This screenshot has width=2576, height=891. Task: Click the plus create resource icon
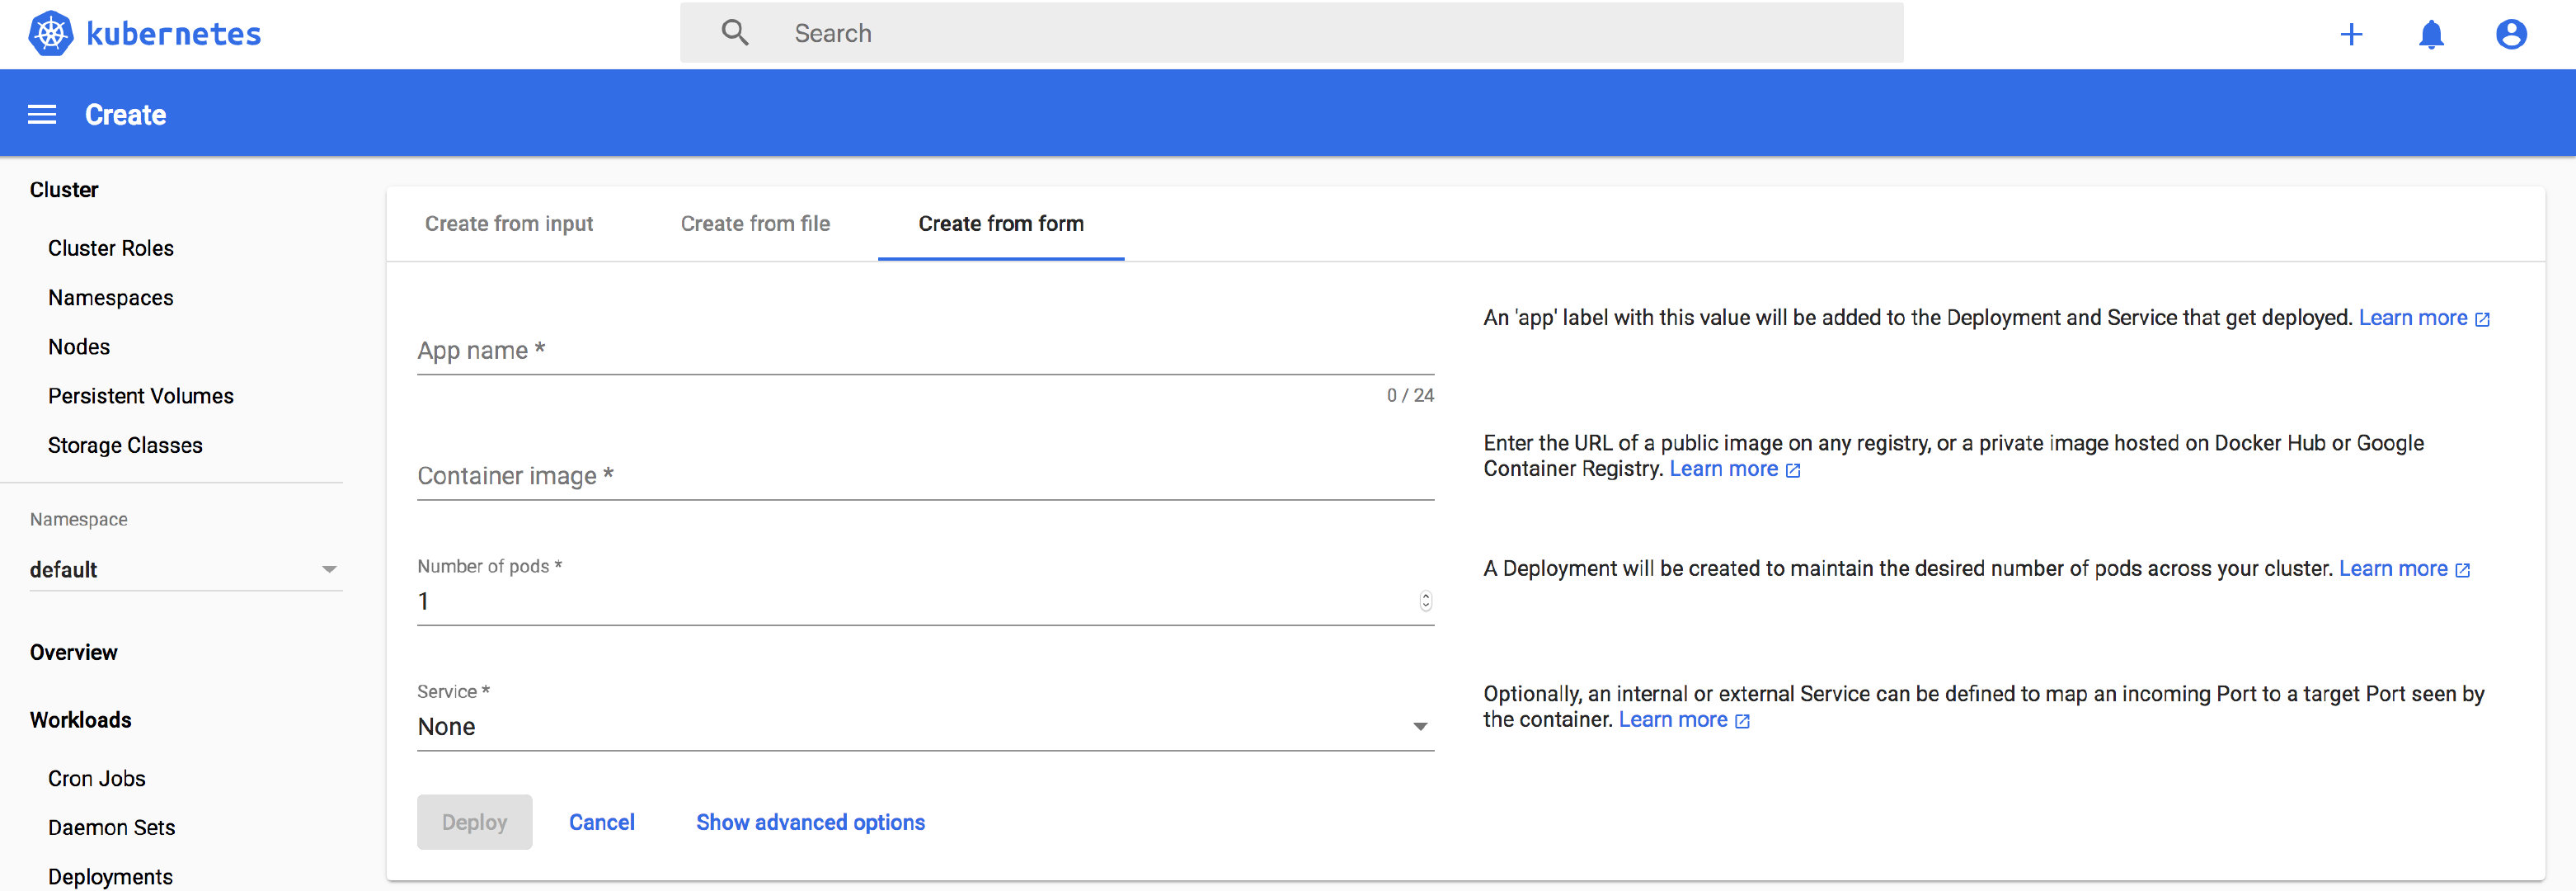2351,35
